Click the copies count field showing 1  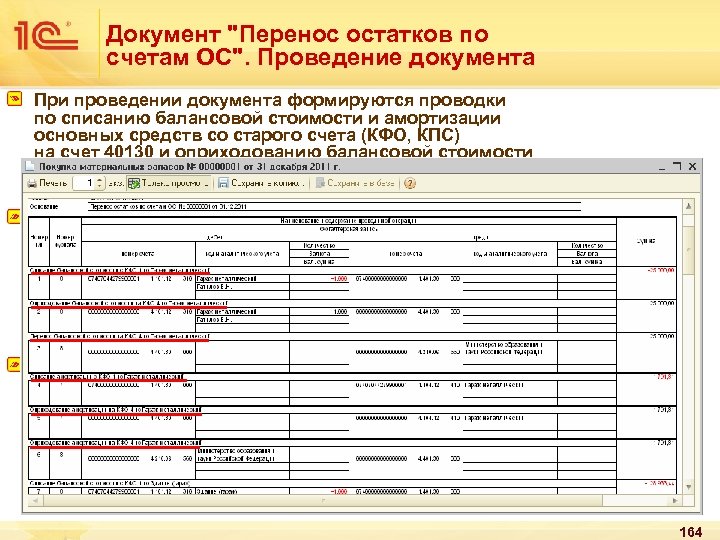coord(85,183)
